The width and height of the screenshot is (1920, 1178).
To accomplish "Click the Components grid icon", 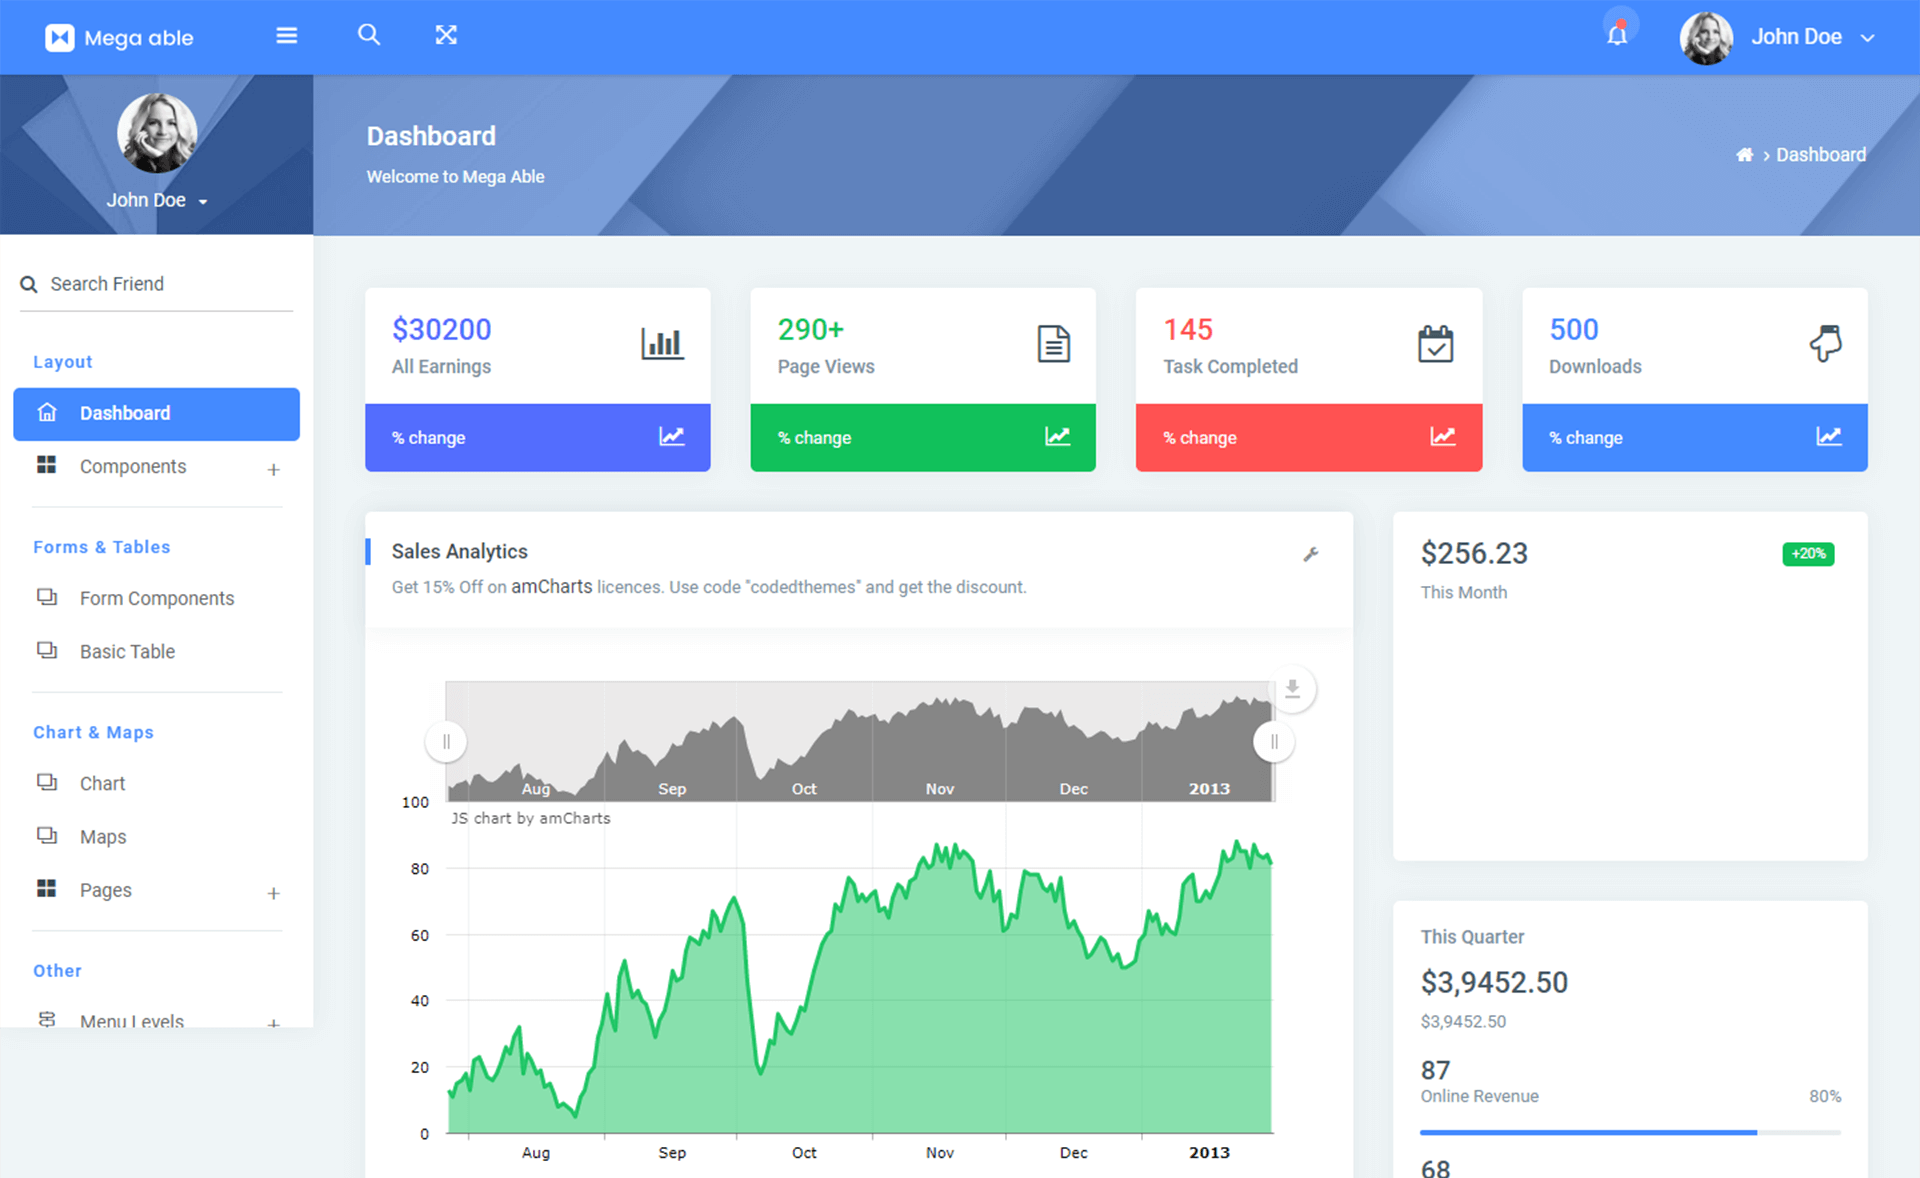I will tap(47, 465).
